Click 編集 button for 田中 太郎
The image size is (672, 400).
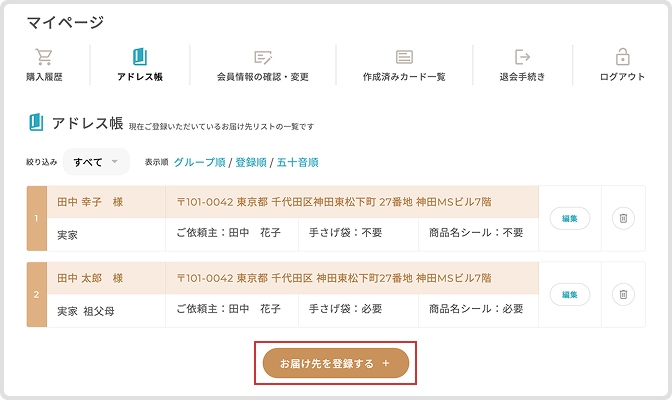tap(570, 294)
